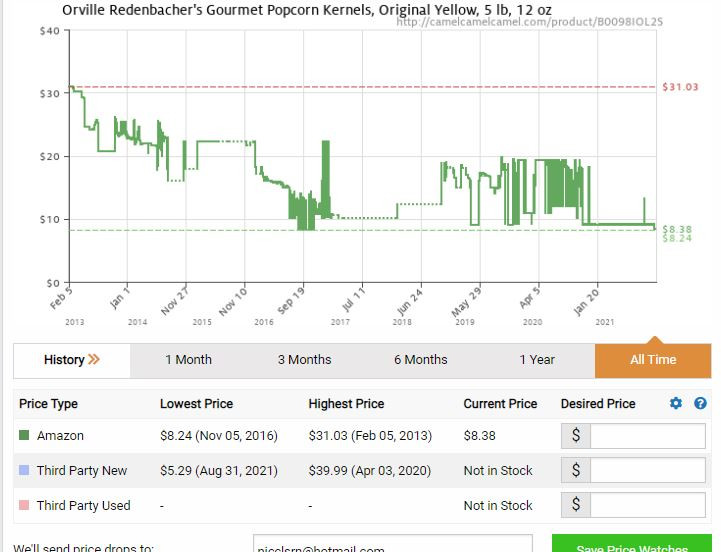Click $5.29 (Aug 31, 2021) cell
Viewport: 721px width, 552px height.
(x=219, y=471)
